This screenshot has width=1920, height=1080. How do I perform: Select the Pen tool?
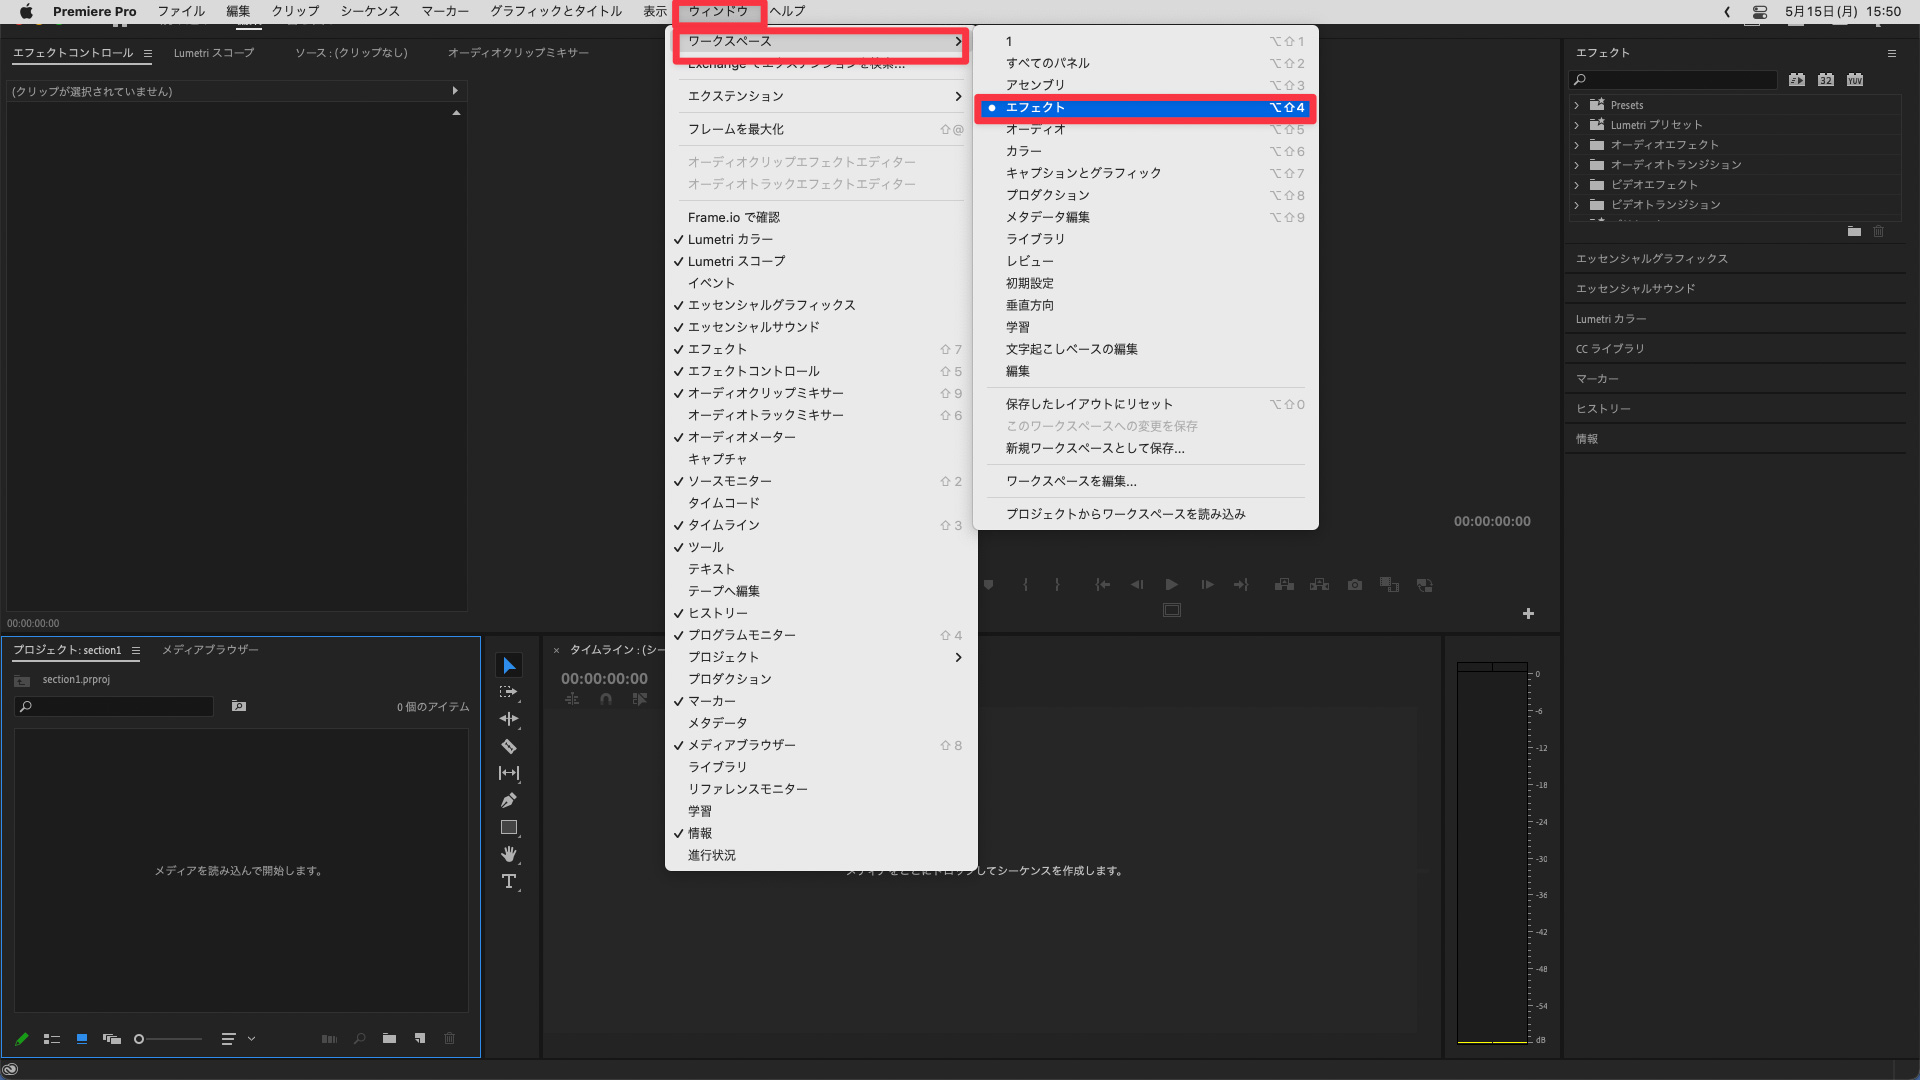point(509,800)
